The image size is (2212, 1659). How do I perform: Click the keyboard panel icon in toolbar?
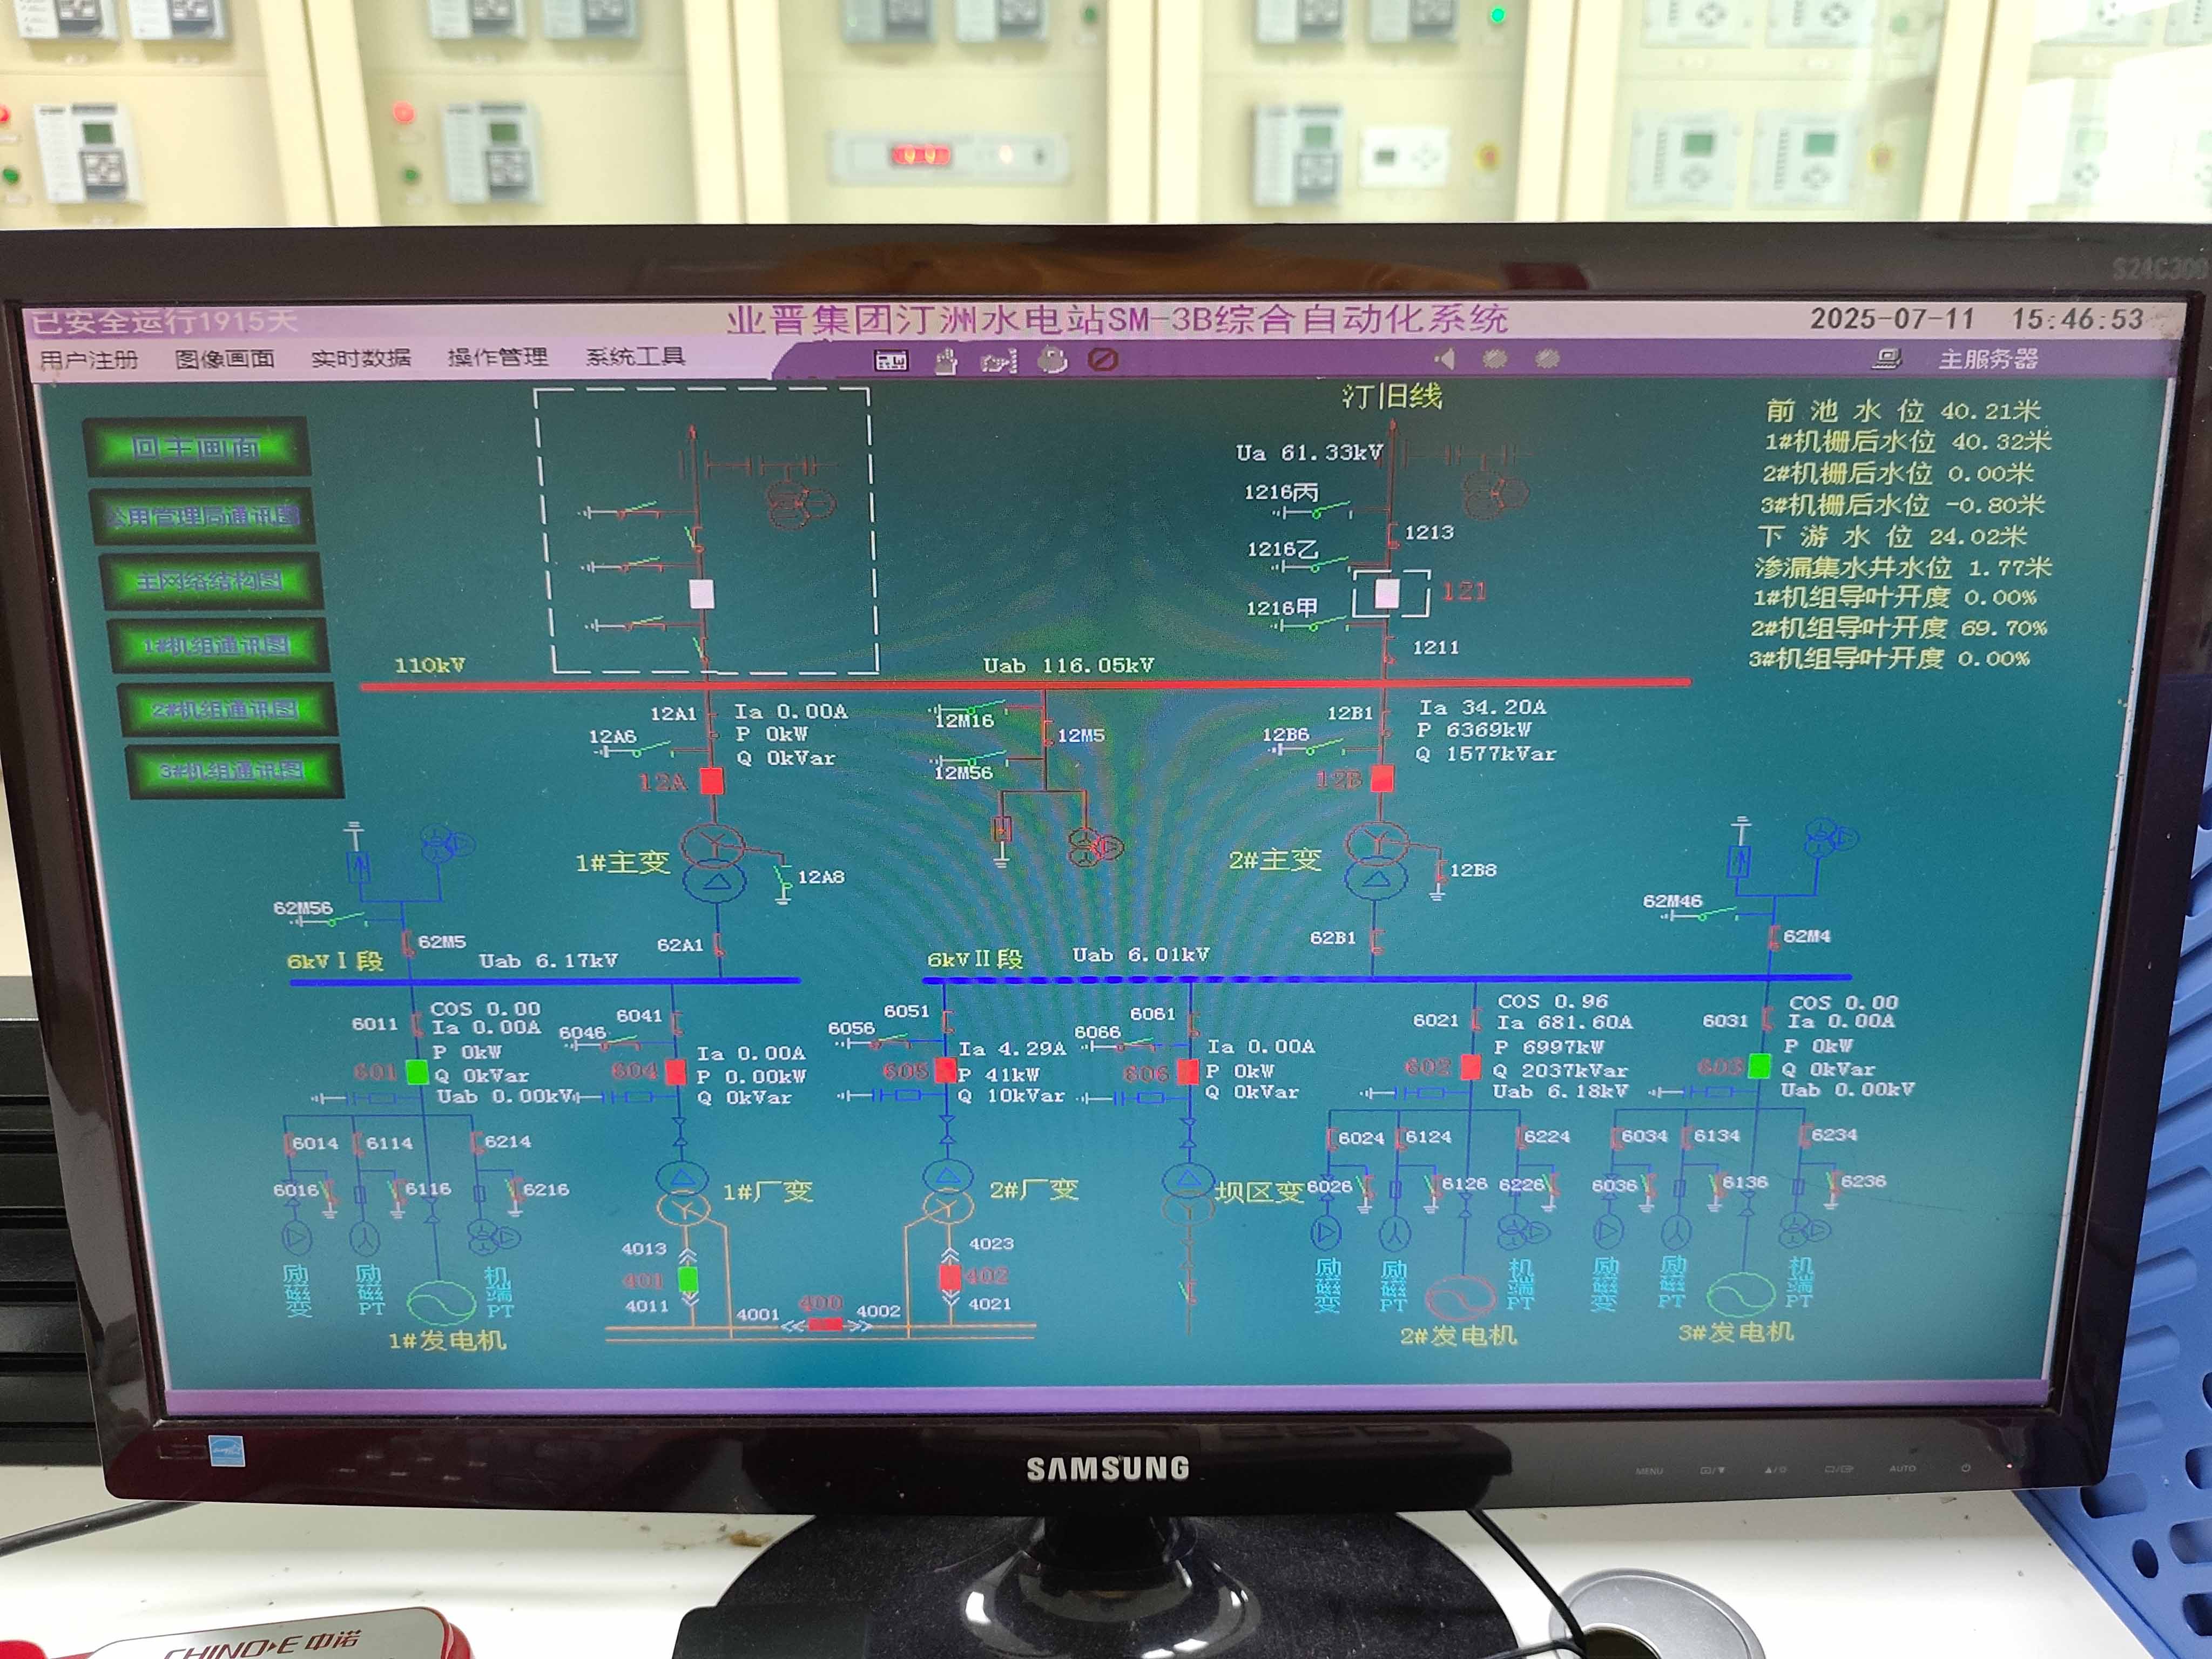tap(890, 360)
